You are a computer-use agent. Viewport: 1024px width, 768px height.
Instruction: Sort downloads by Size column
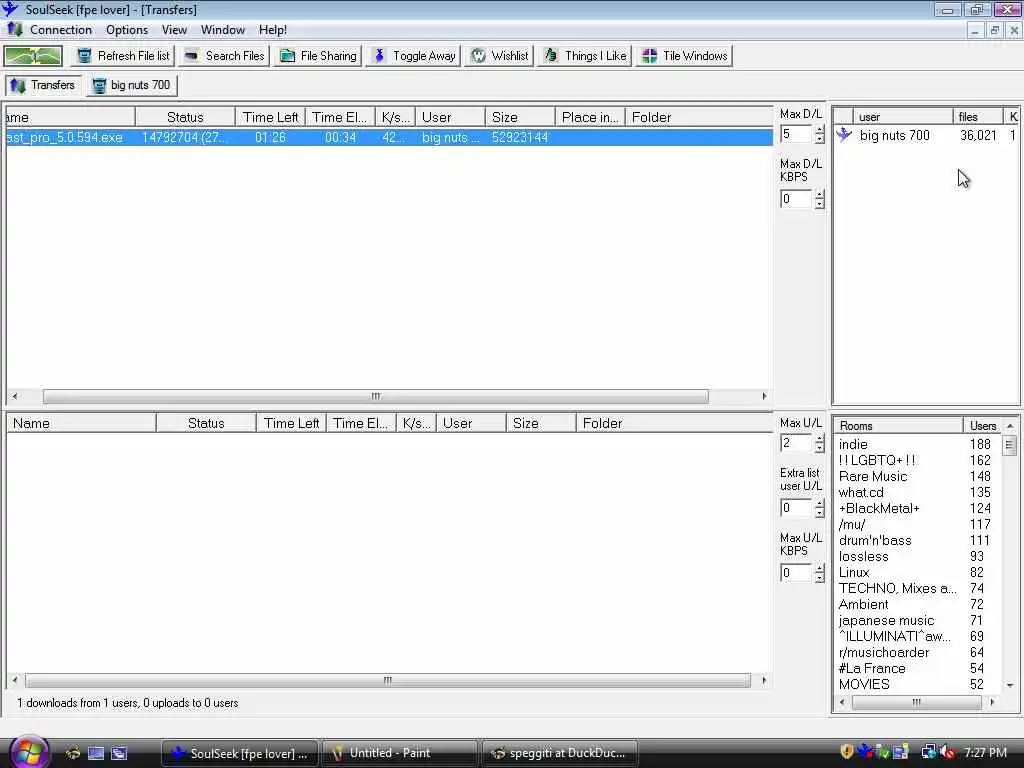(520, 117)
